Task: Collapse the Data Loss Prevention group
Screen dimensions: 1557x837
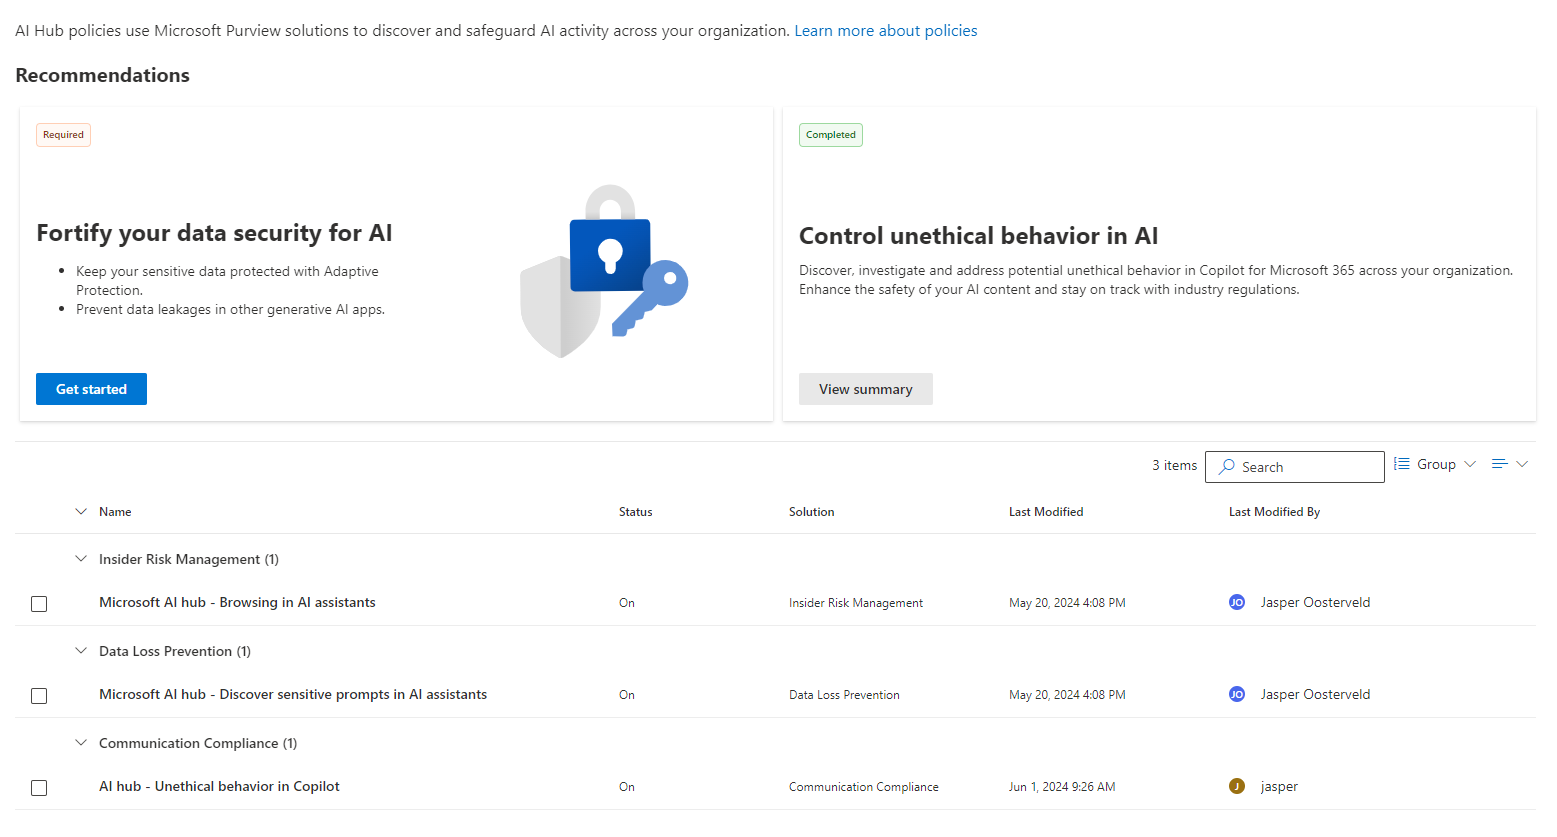Action: coord(81,651)
